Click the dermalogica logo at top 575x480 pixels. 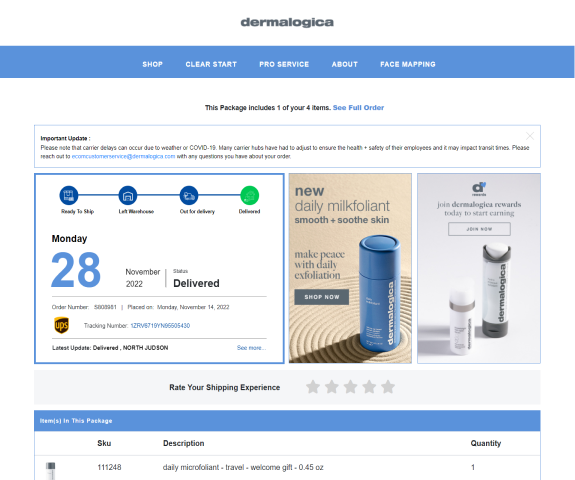(287, 22)
